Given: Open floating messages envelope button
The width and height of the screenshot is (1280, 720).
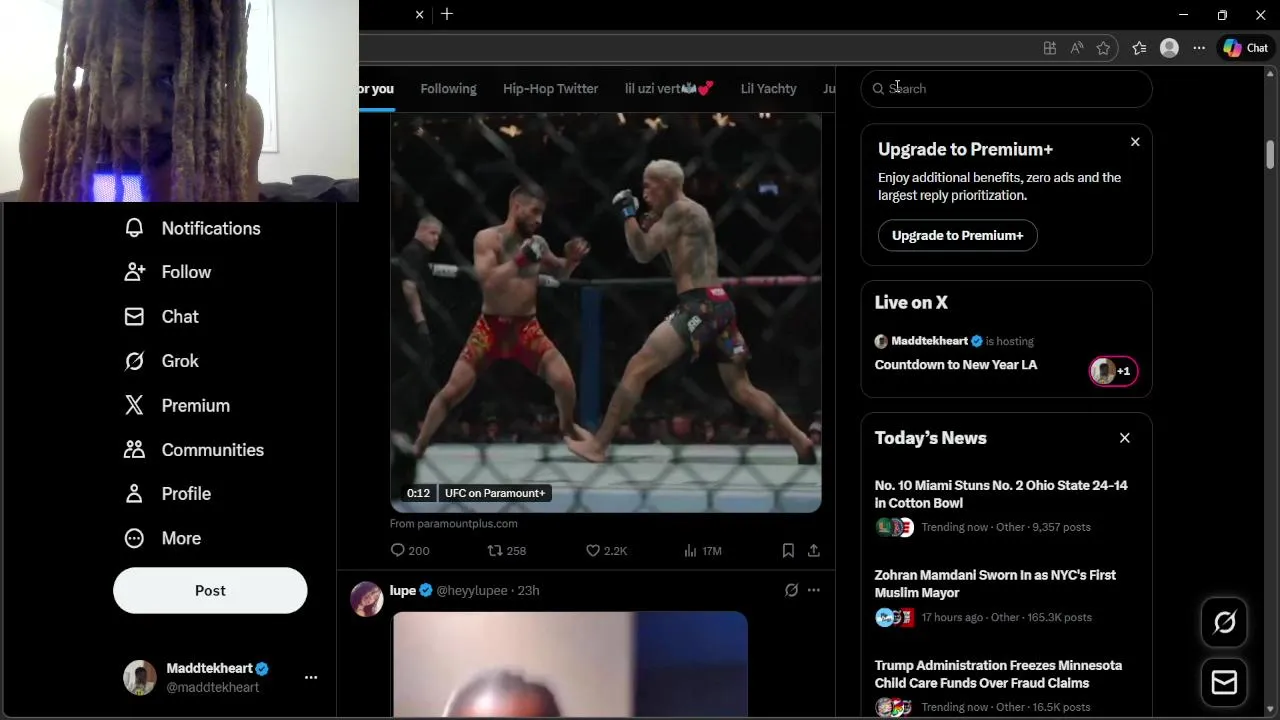Looking at the screenshot, I should click(1224, 682).
